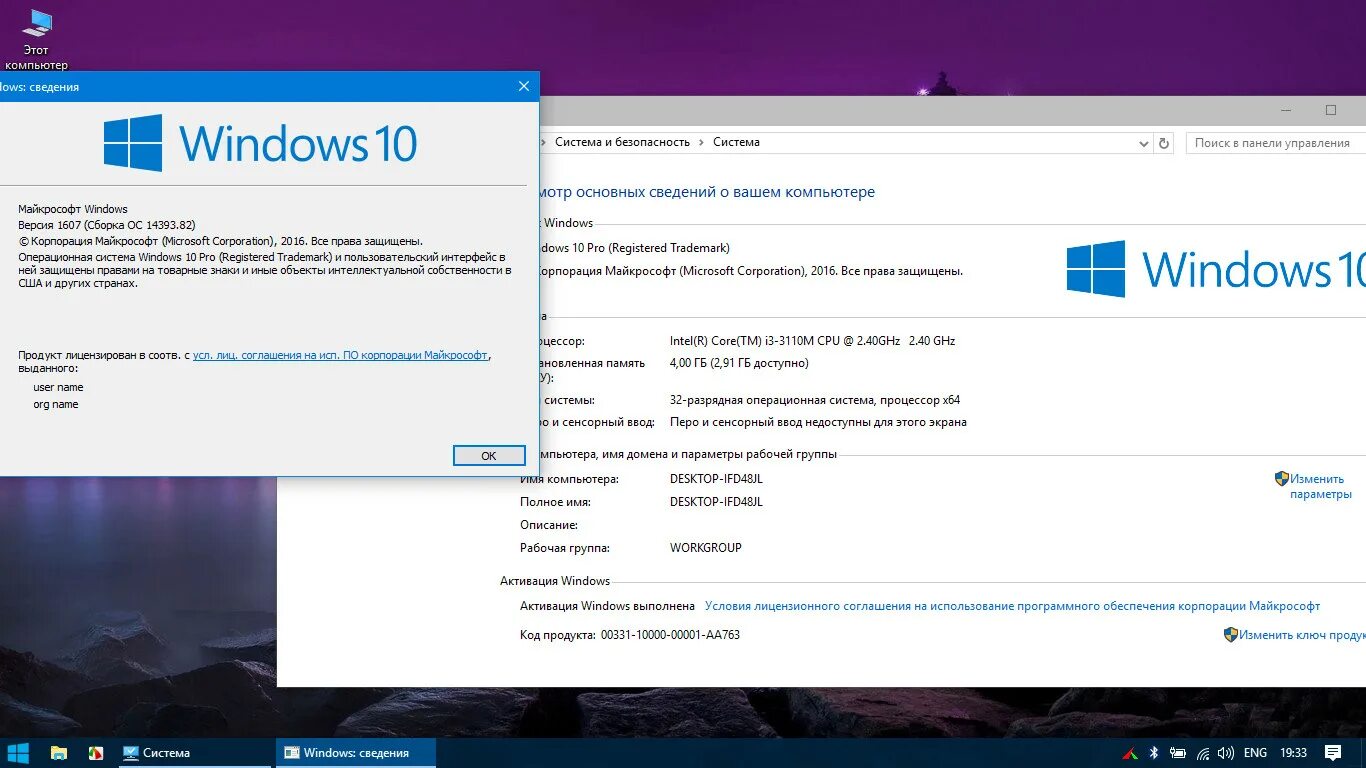Open the Action Center notifications icon
This screenshot has width=1366, height=768.
[x=1333, y=753]
